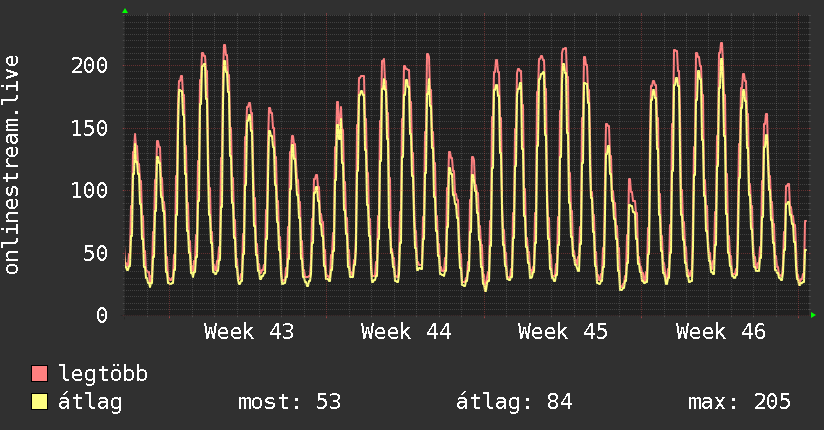Click the 'átlag: 84' average value

pyautogui.click(x=514, y=402)
